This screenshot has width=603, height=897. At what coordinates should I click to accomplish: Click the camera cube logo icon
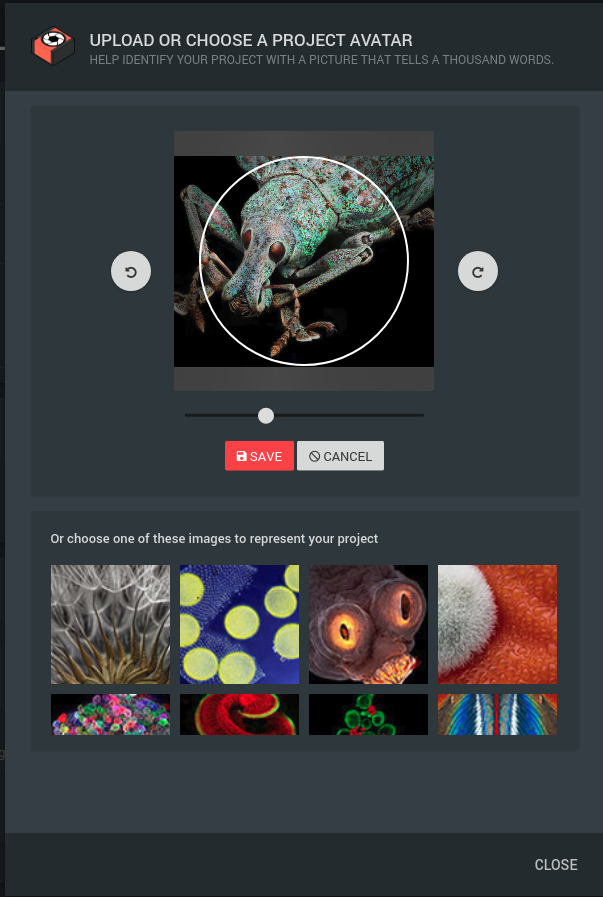53,46
